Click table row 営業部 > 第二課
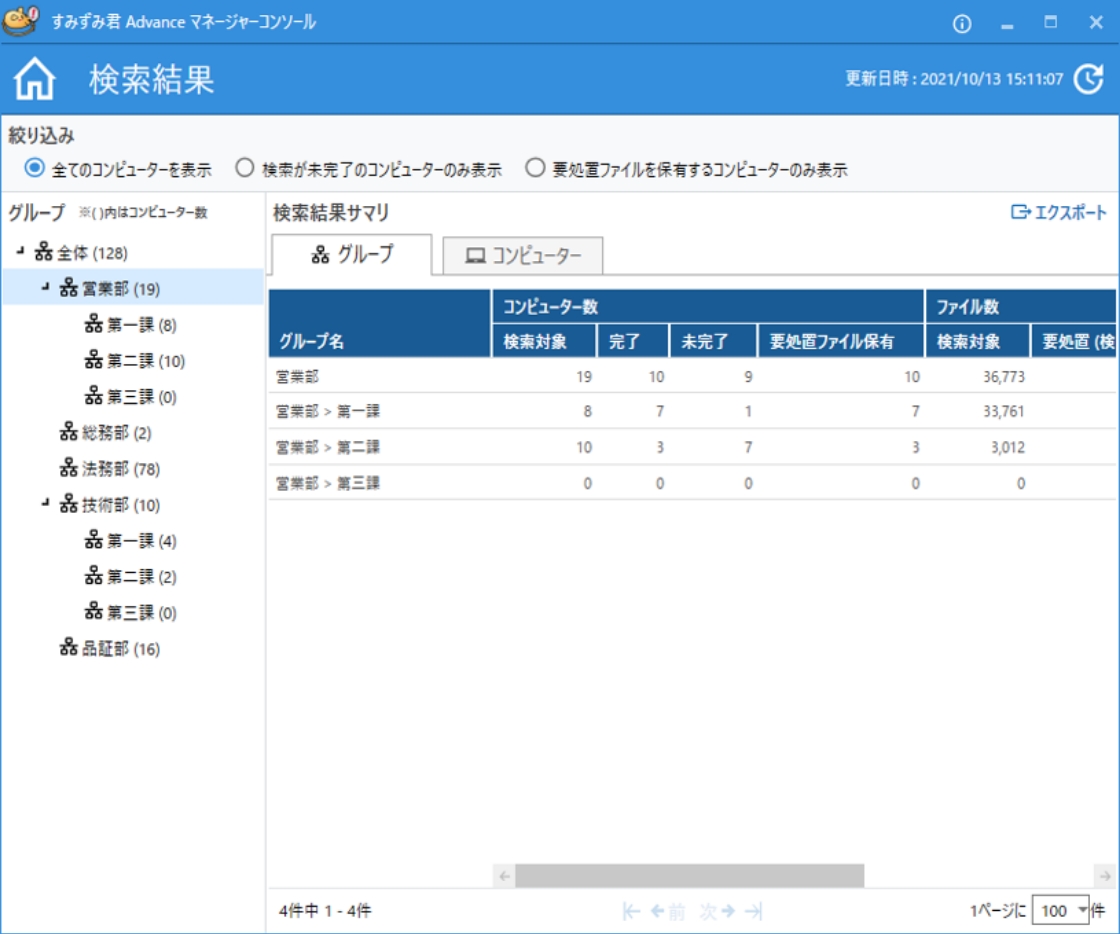 (x=692, y=447)
